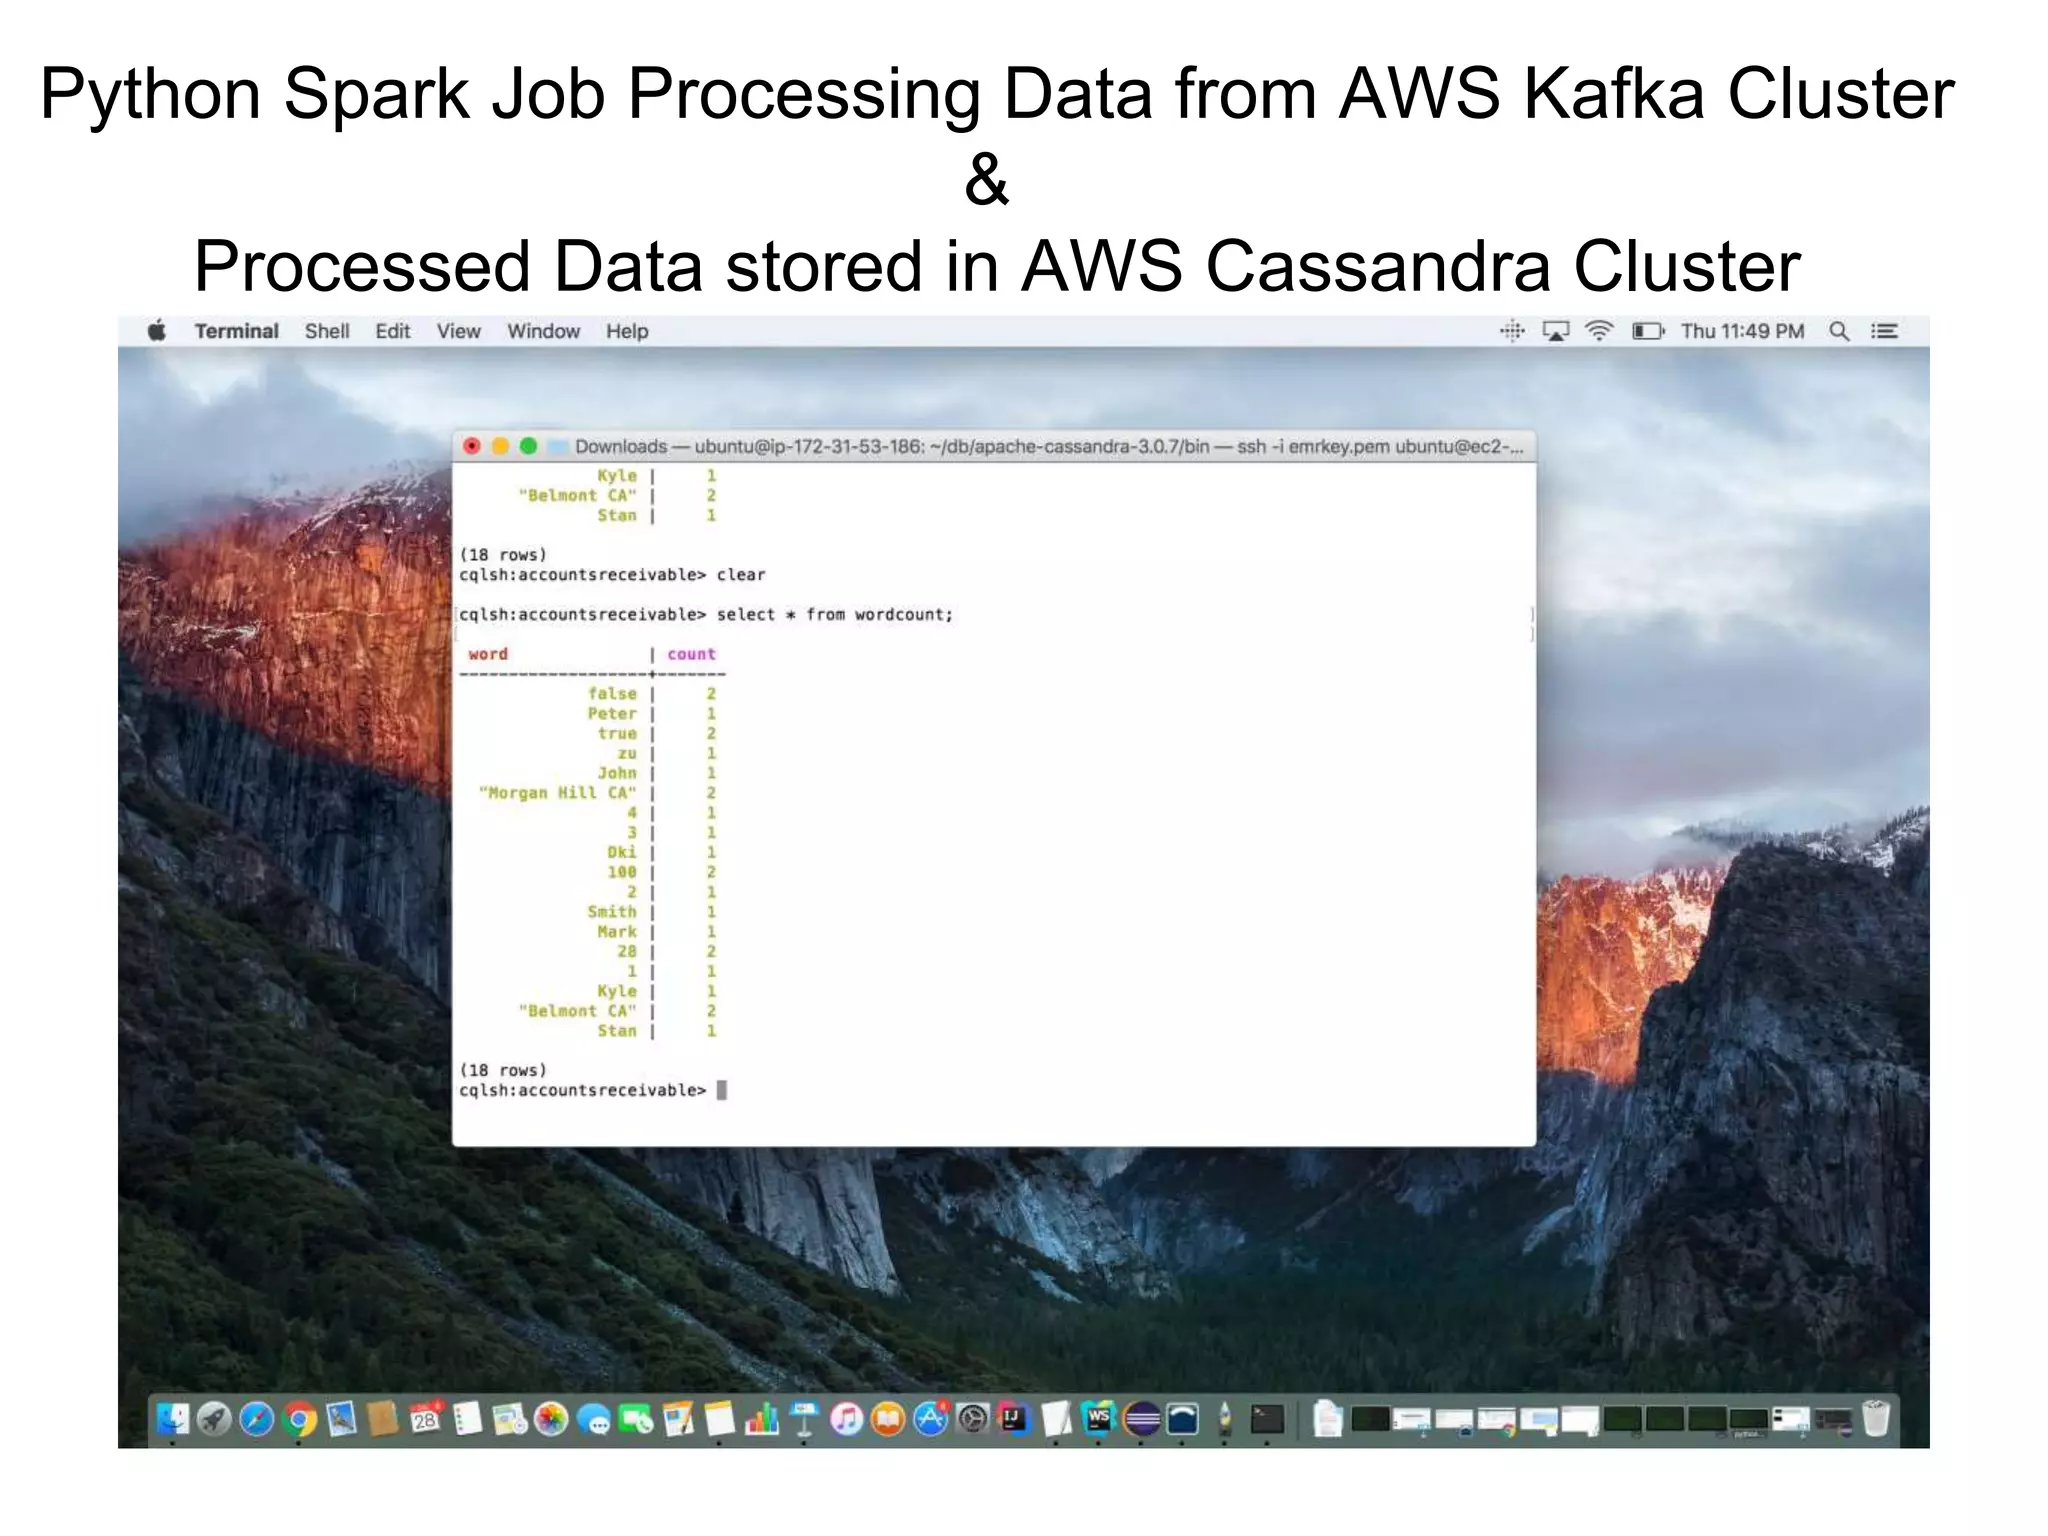Open Numbers bar chart icon in dock
Viewport: 2048px width, 1536px height.
pos(762,1419)
